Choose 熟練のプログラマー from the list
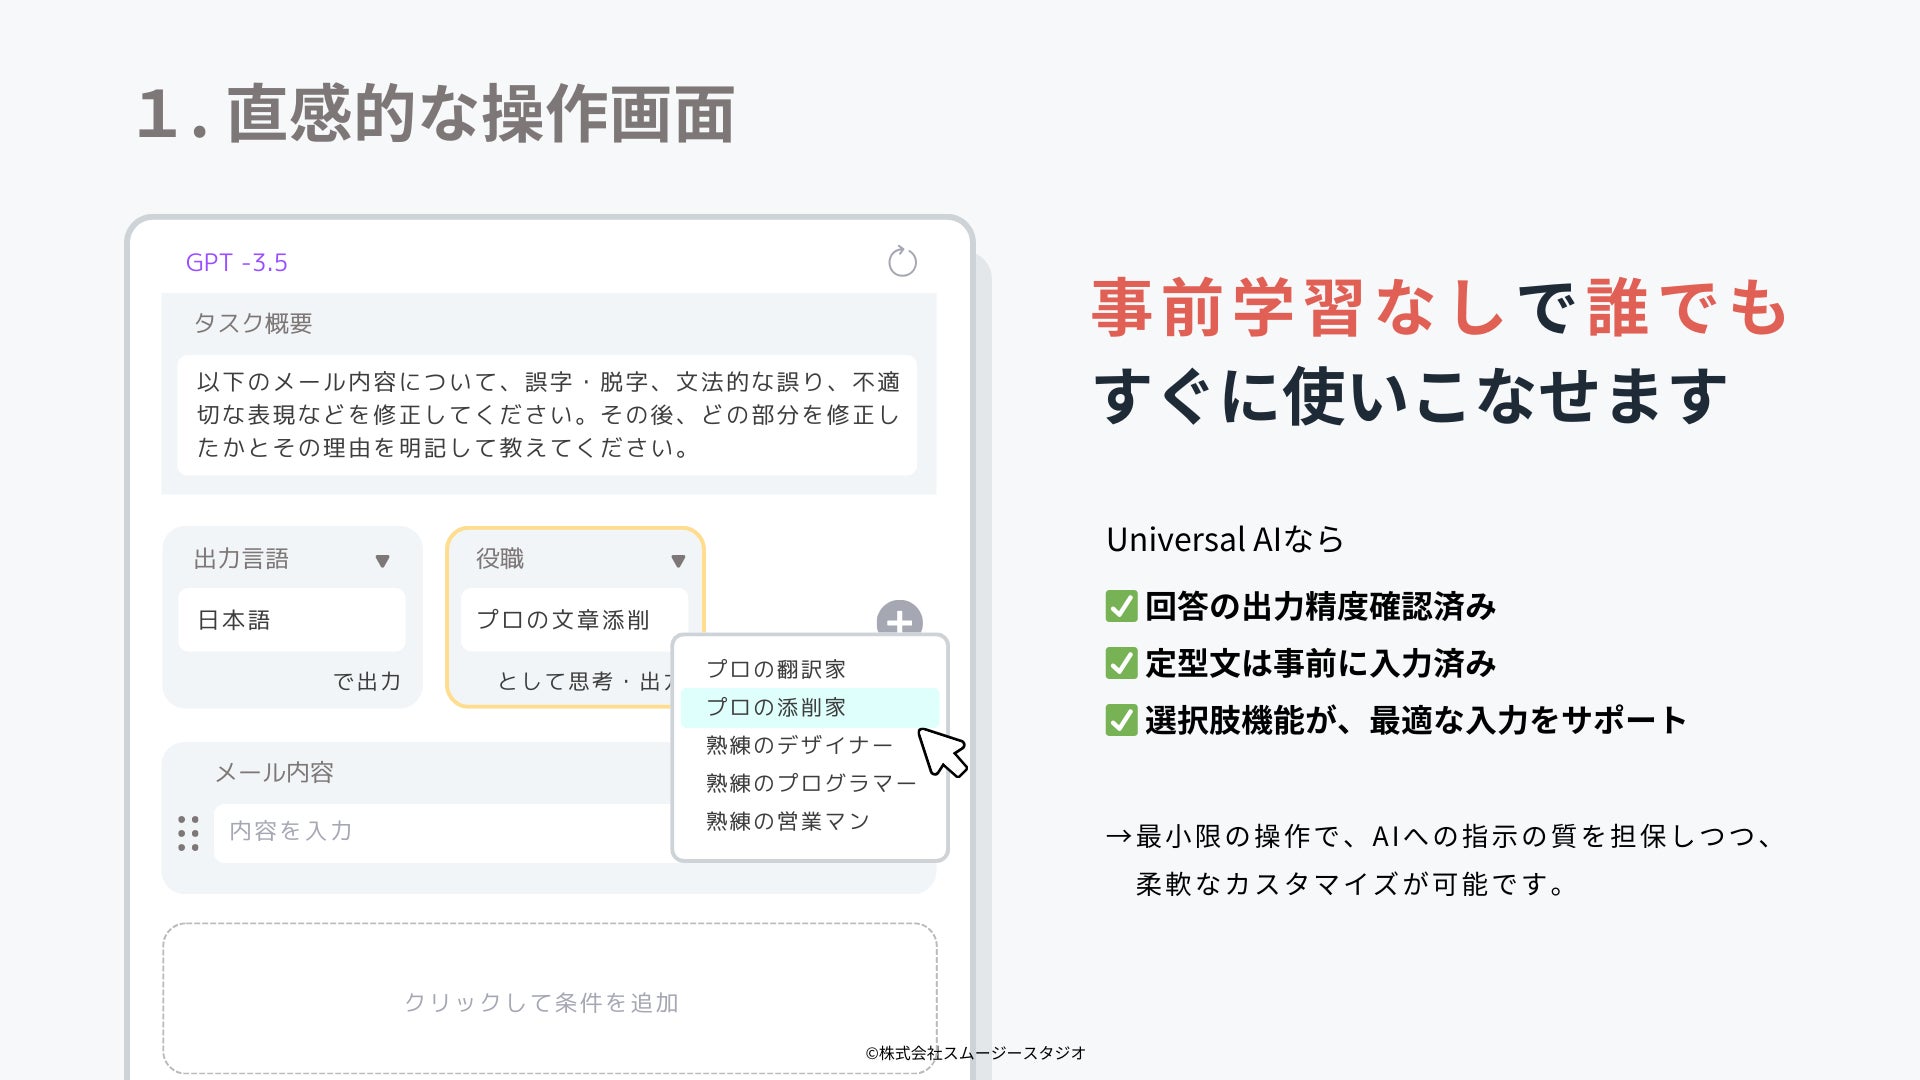This screenshot has width=1920, height=1080. (810, 783)
